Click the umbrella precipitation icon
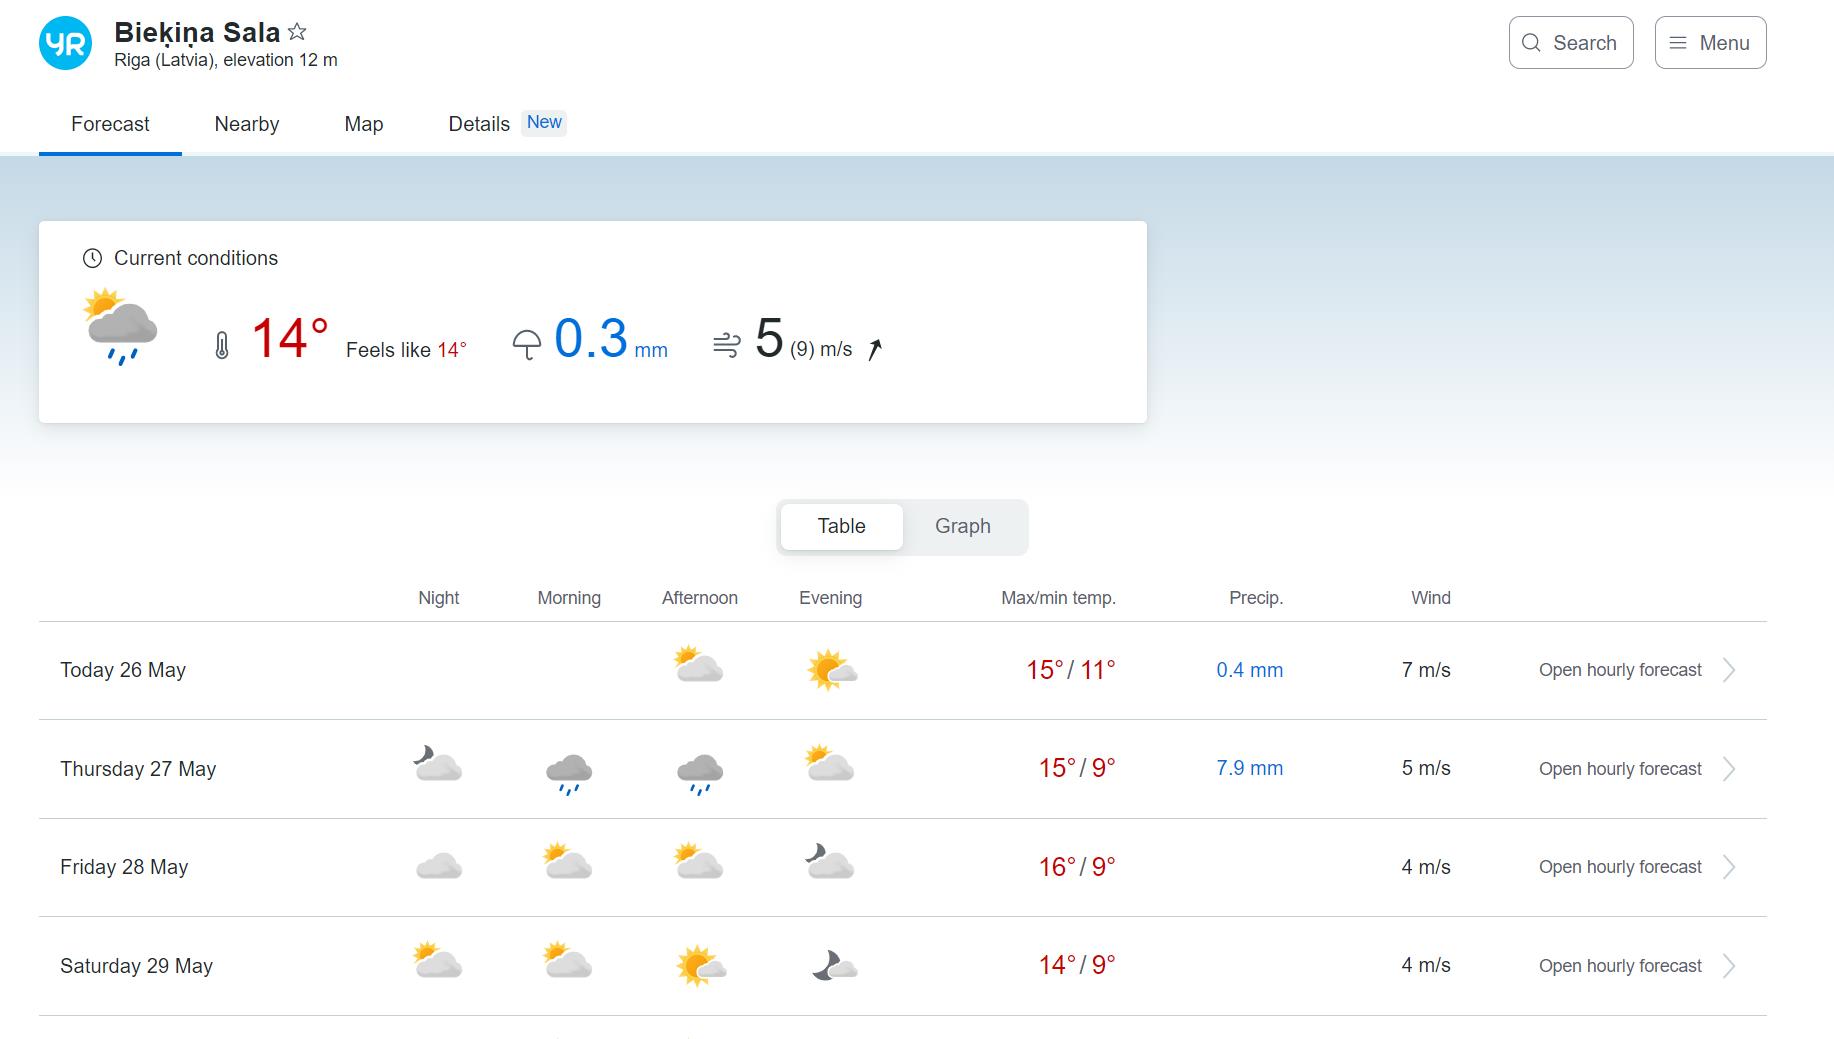Image resolution: width=1834 pixels, height=1039 pixels. pos(526,345)
